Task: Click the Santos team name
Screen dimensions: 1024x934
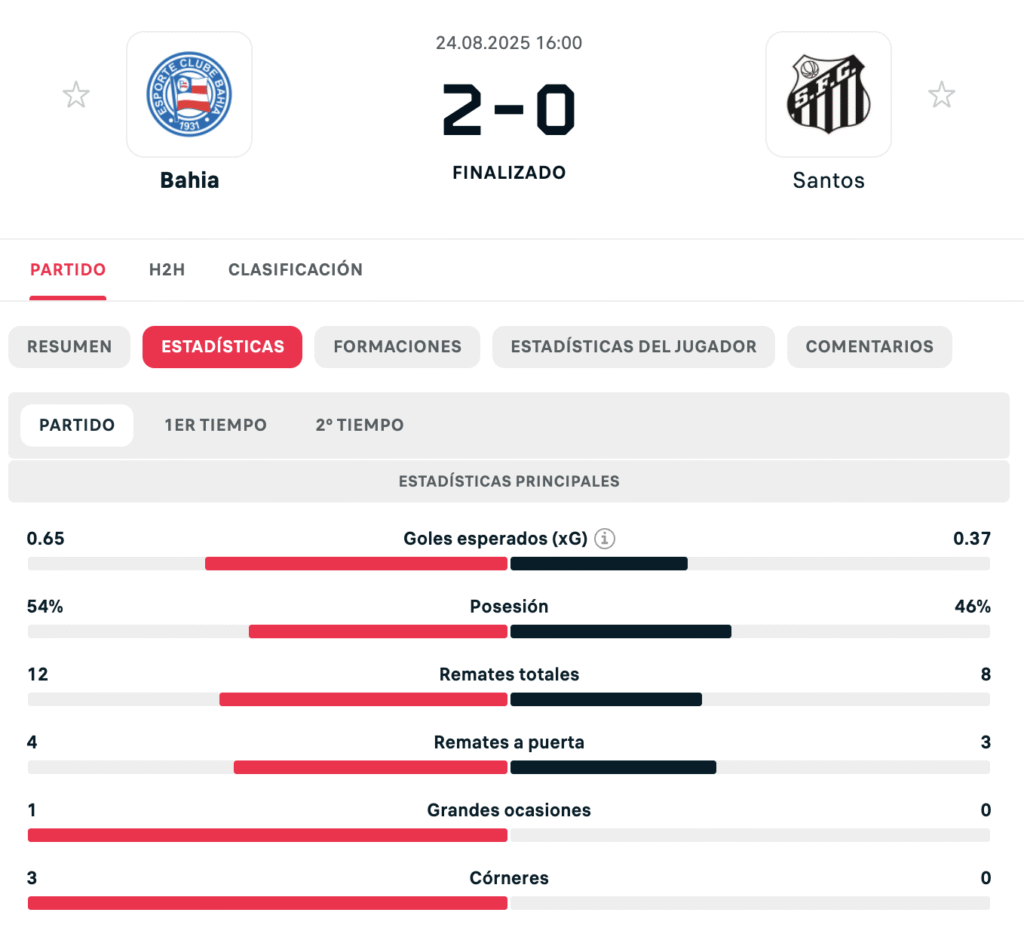Action: pos(828,181)
